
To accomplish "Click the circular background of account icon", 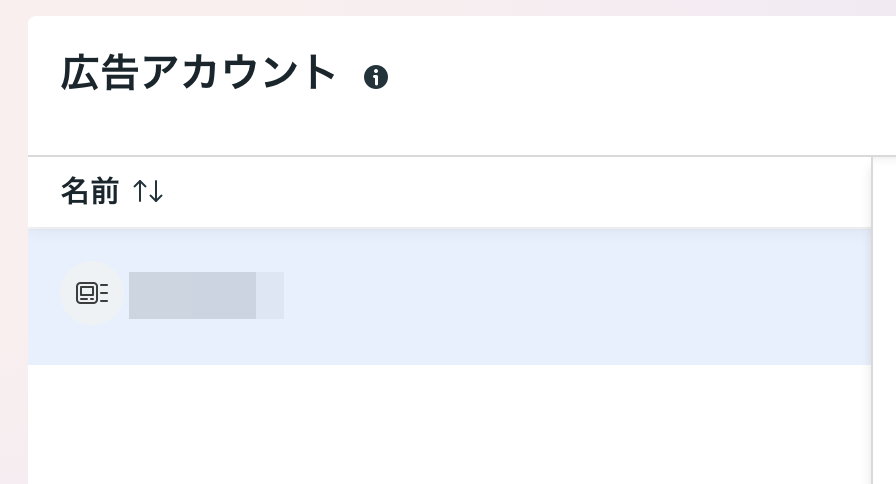I will (x=91, y=293).
